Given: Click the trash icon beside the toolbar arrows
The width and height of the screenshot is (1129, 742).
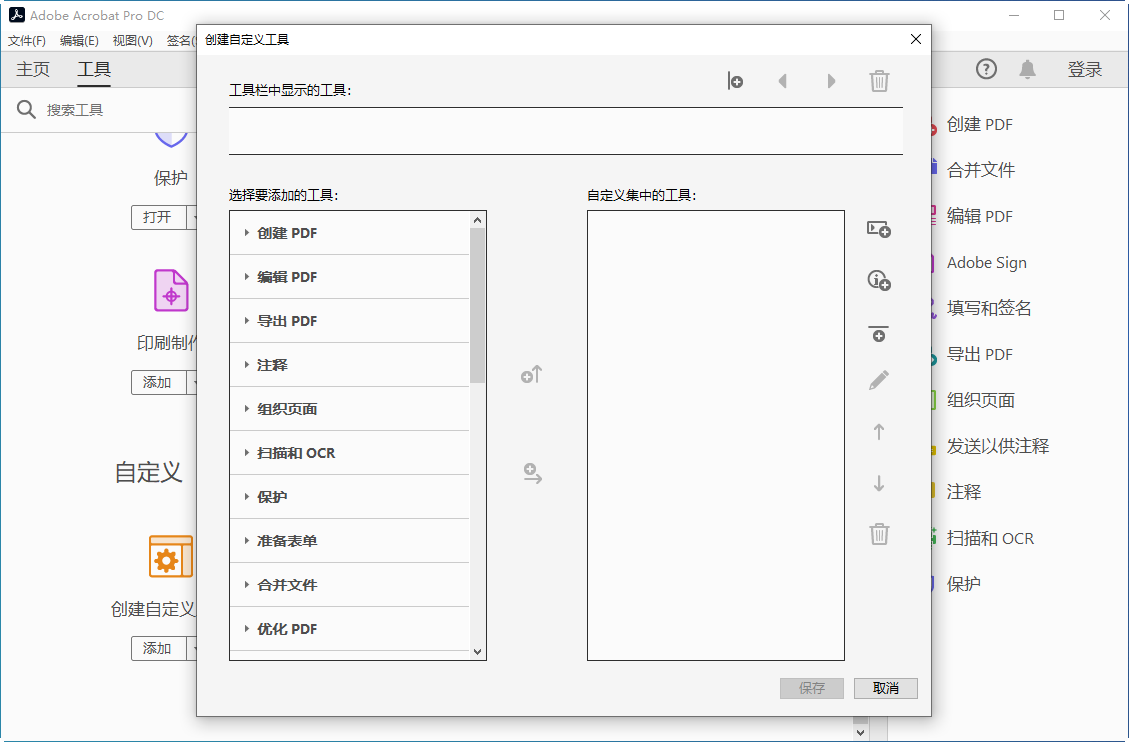Looking at the screenshot, I should [879, 81].
